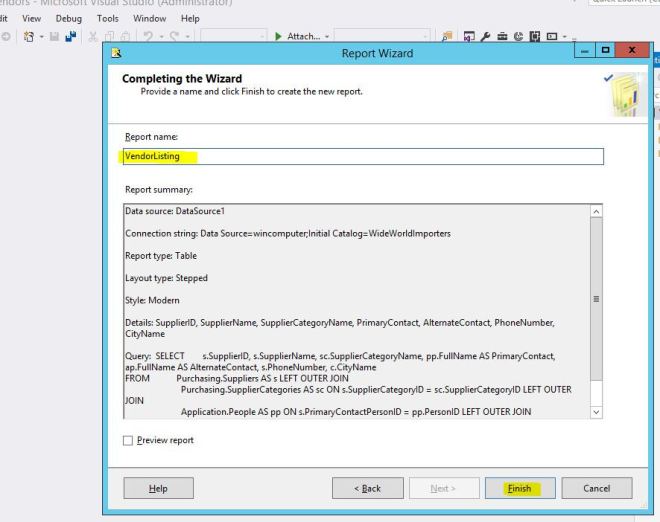The image size is (660, 522).
Task: Click the wrench properties toolbar icon
Action: pos(484,36)
